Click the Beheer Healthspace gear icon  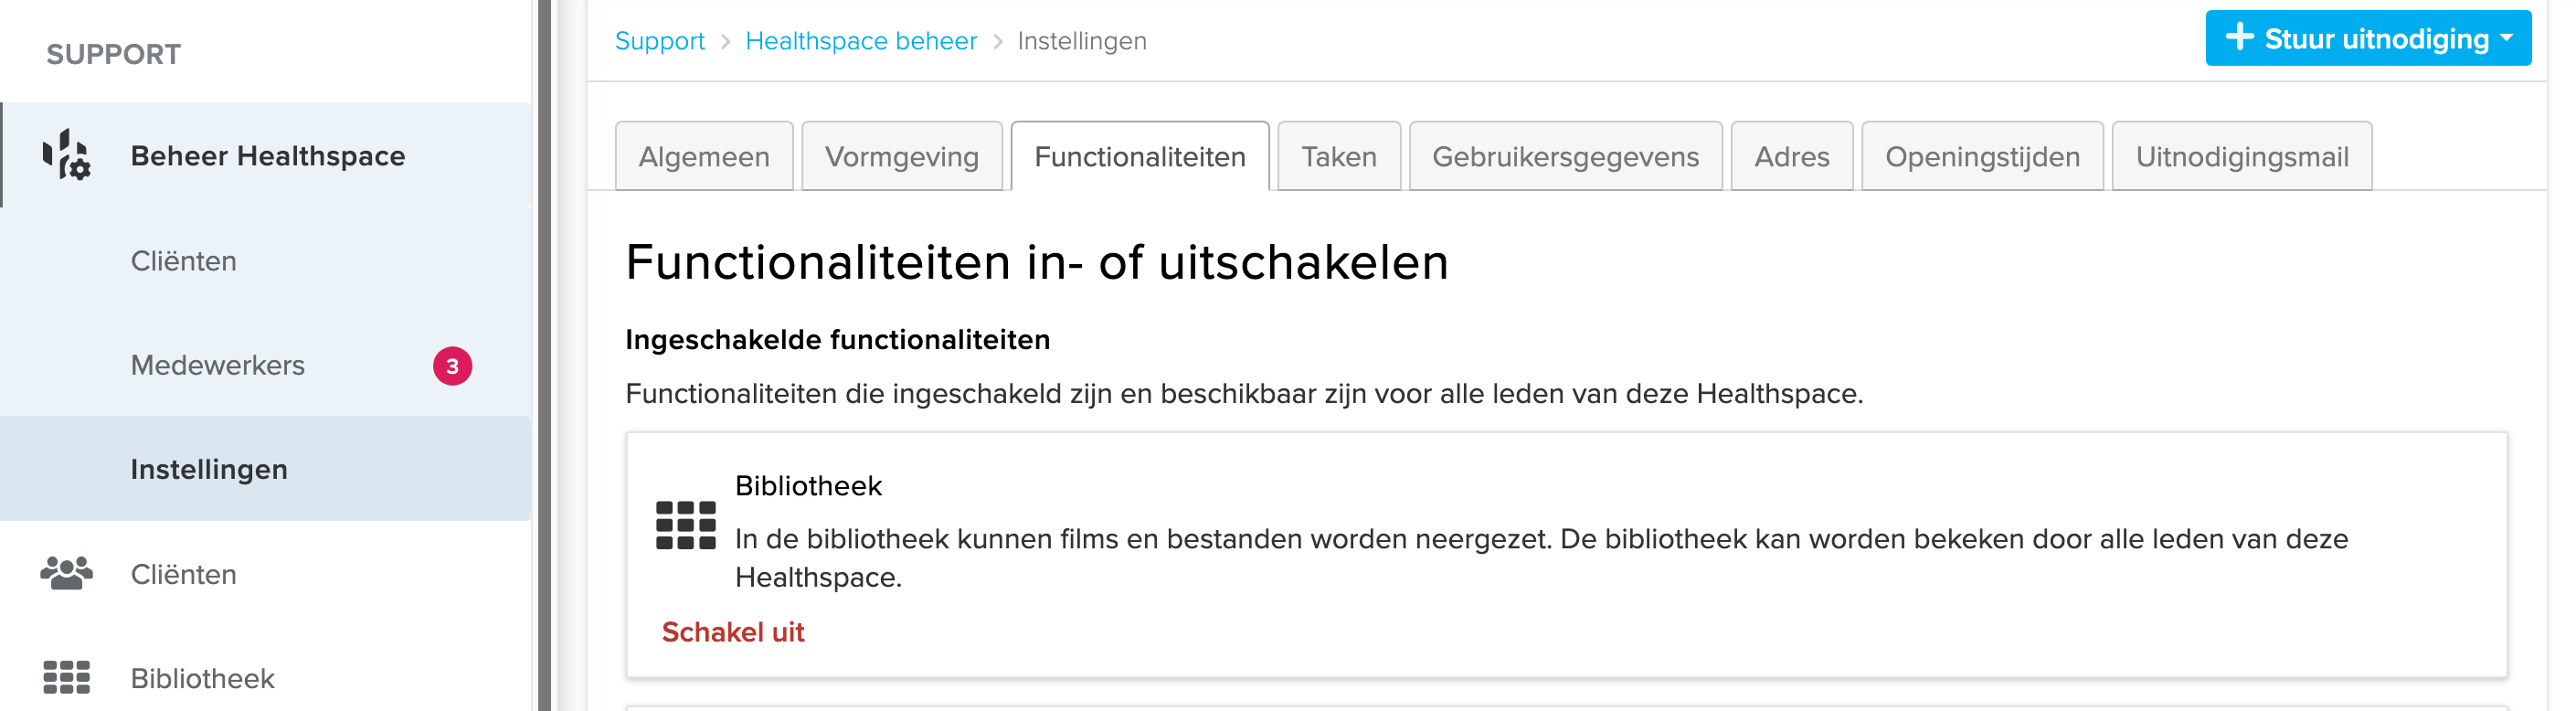point(66,156)
